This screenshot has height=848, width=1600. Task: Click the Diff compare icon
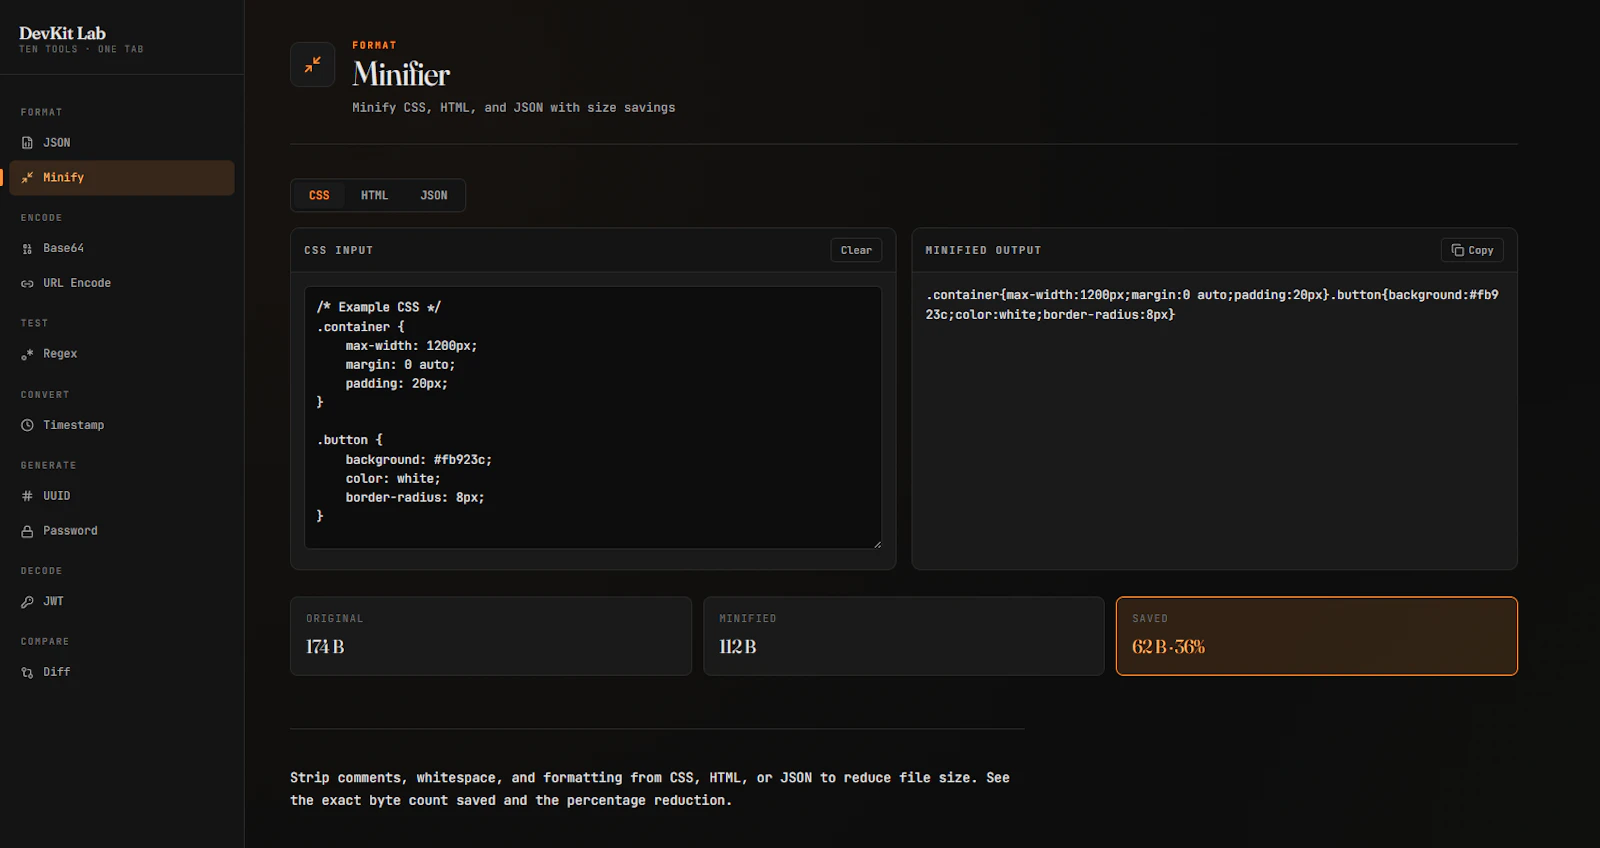27,673
